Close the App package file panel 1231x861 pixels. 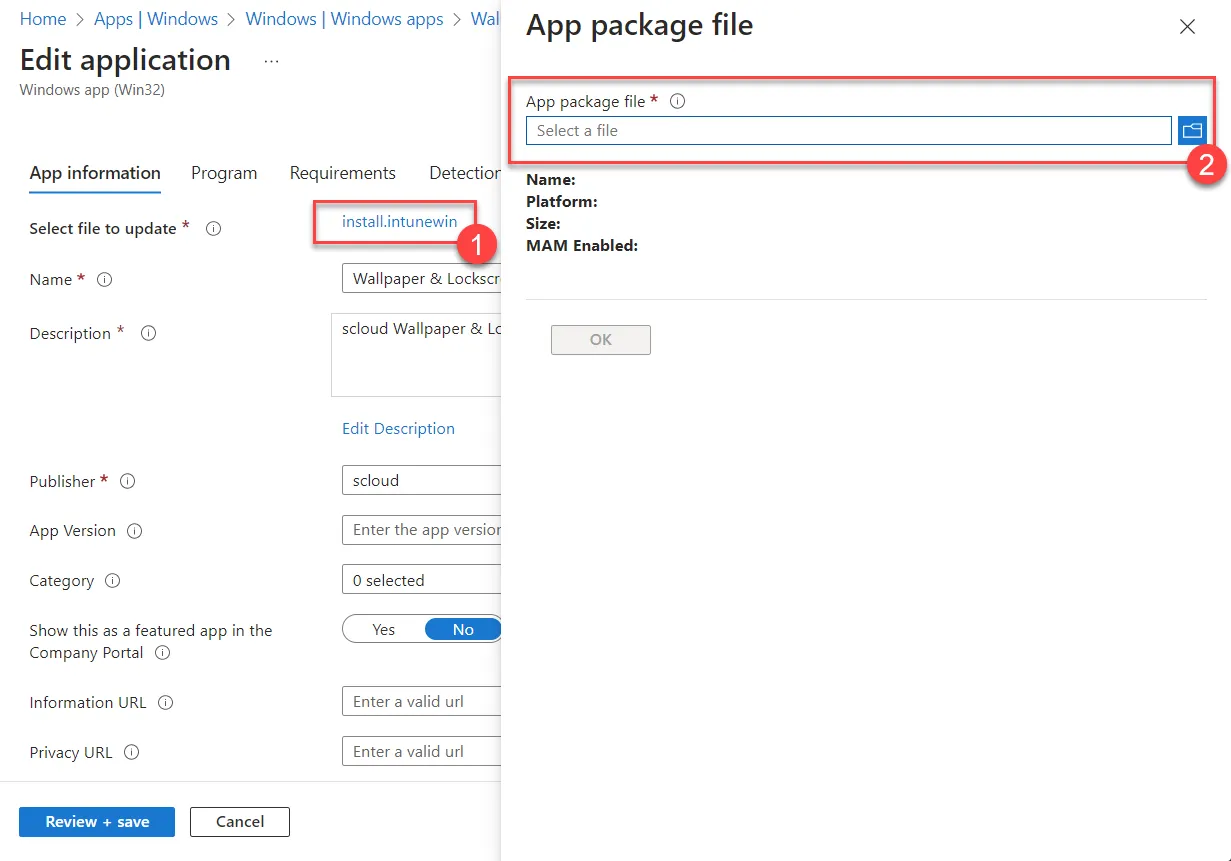(1187, 27)
